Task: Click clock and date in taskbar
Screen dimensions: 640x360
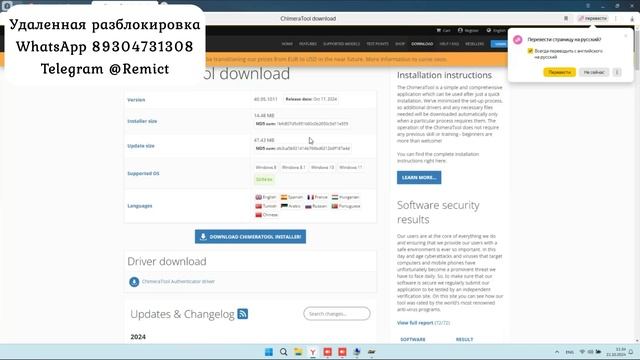Action: pyautogui.click(x=616, y=352)
